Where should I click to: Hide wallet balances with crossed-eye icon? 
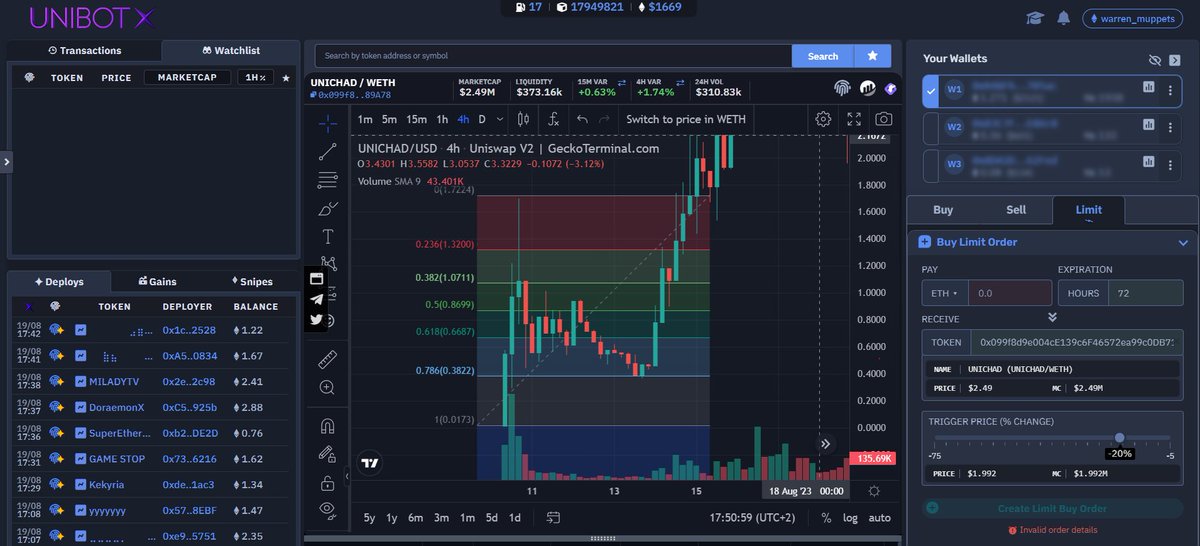point(1156,60)
